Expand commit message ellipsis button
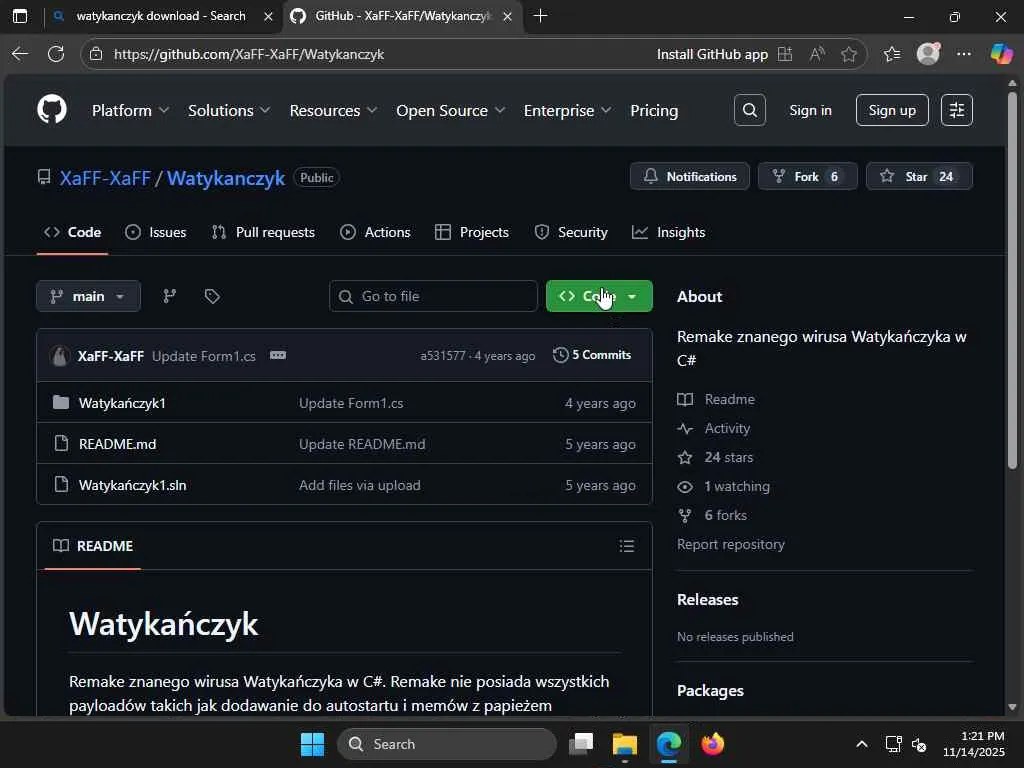Screen dimensions: 1024x768 point(278,355)
